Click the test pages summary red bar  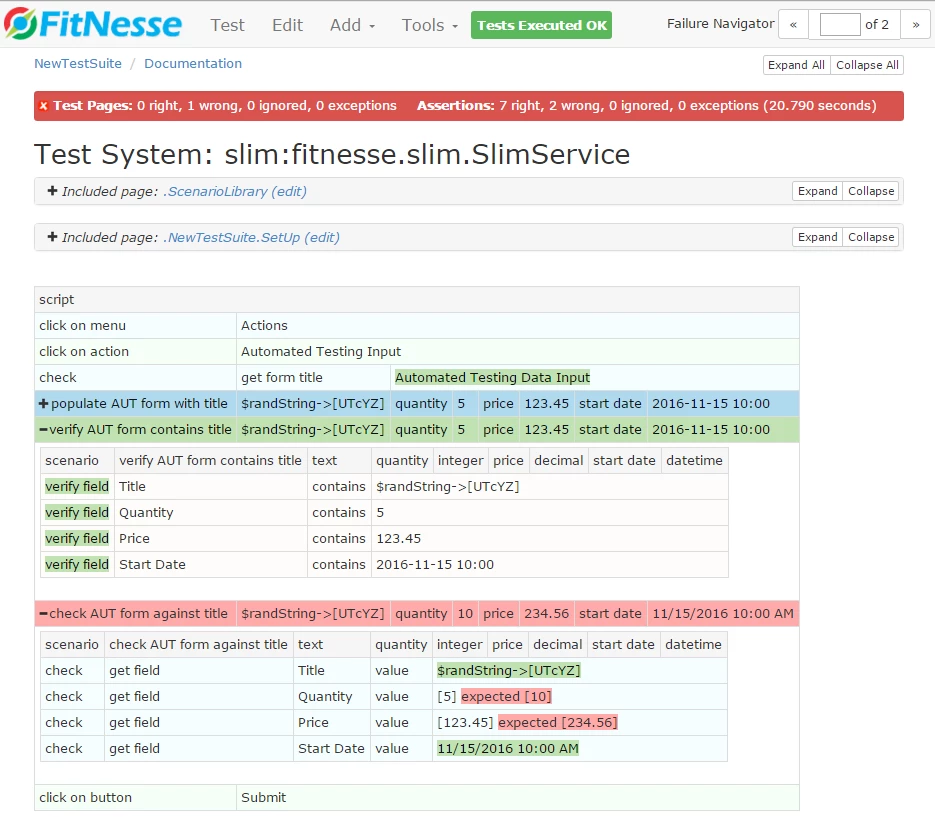click(469, 106)
